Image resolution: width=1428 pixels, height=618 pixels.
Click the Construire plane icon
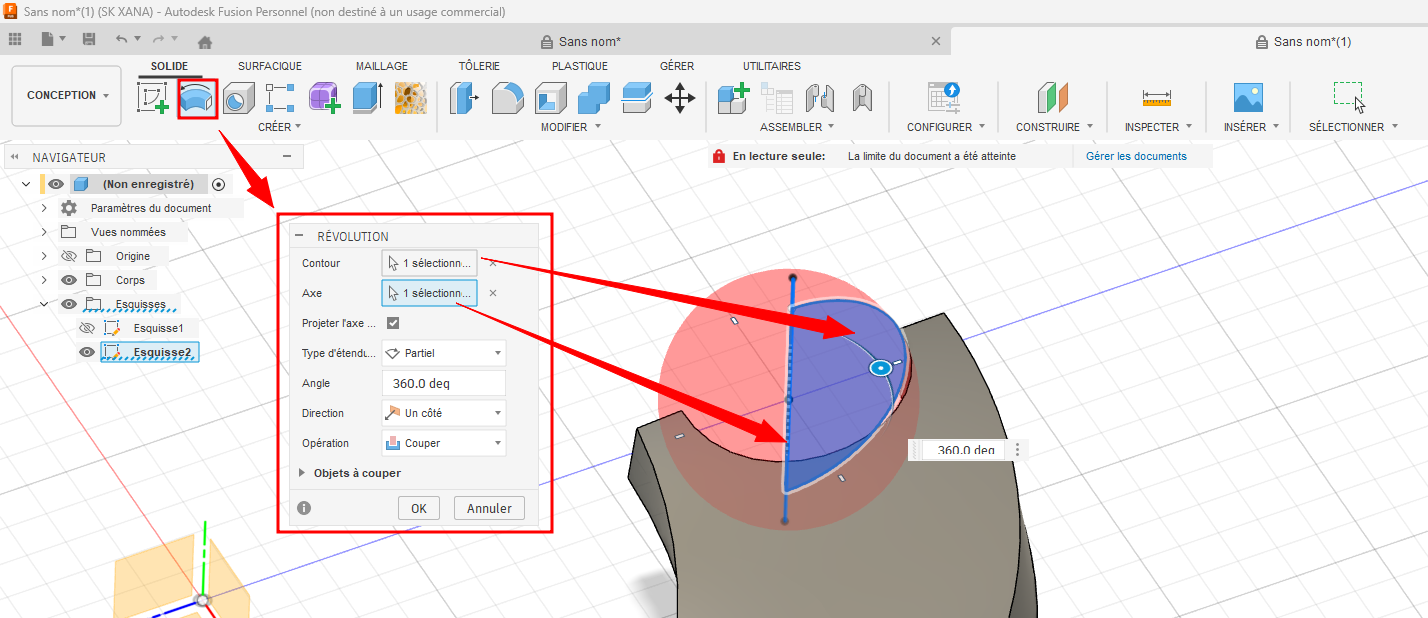click(1054, 98)
